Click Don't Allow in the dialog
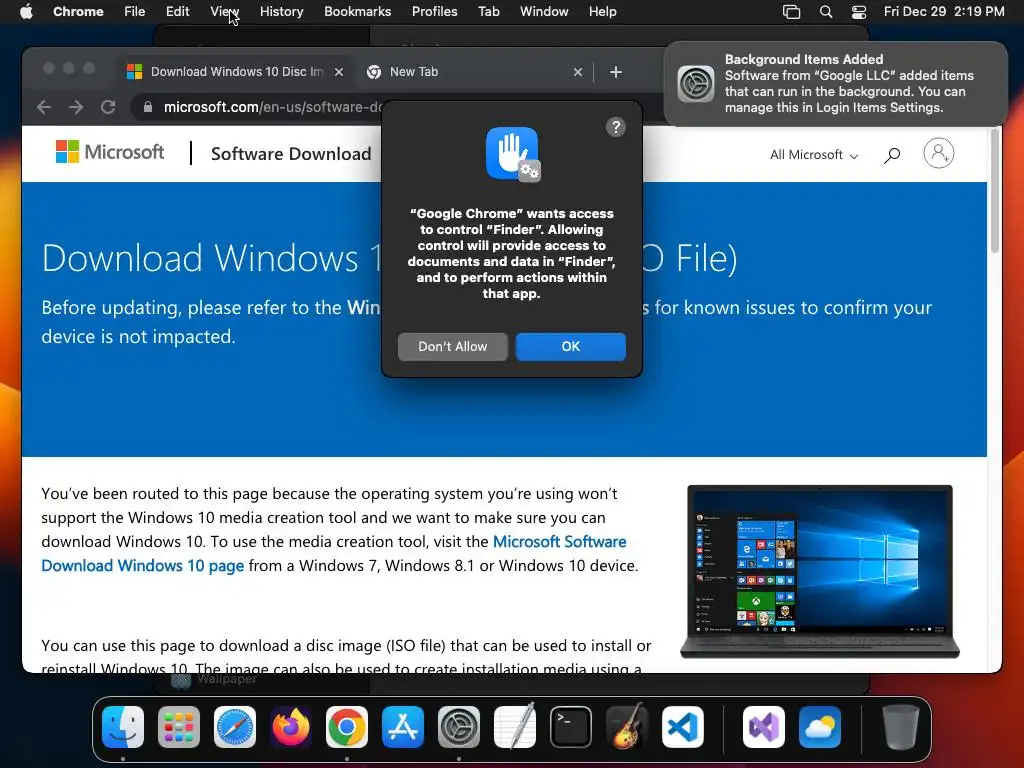Viewport: 1024px width, 768px height. coord(453,347)
